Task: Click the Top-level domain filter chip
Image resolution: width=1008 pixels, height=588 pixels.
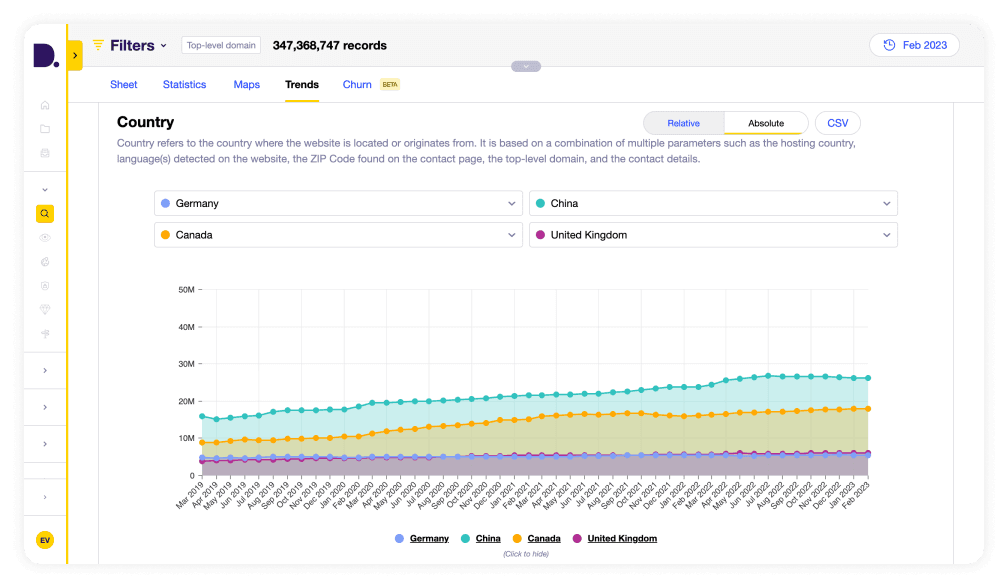Action: (221, 46)
